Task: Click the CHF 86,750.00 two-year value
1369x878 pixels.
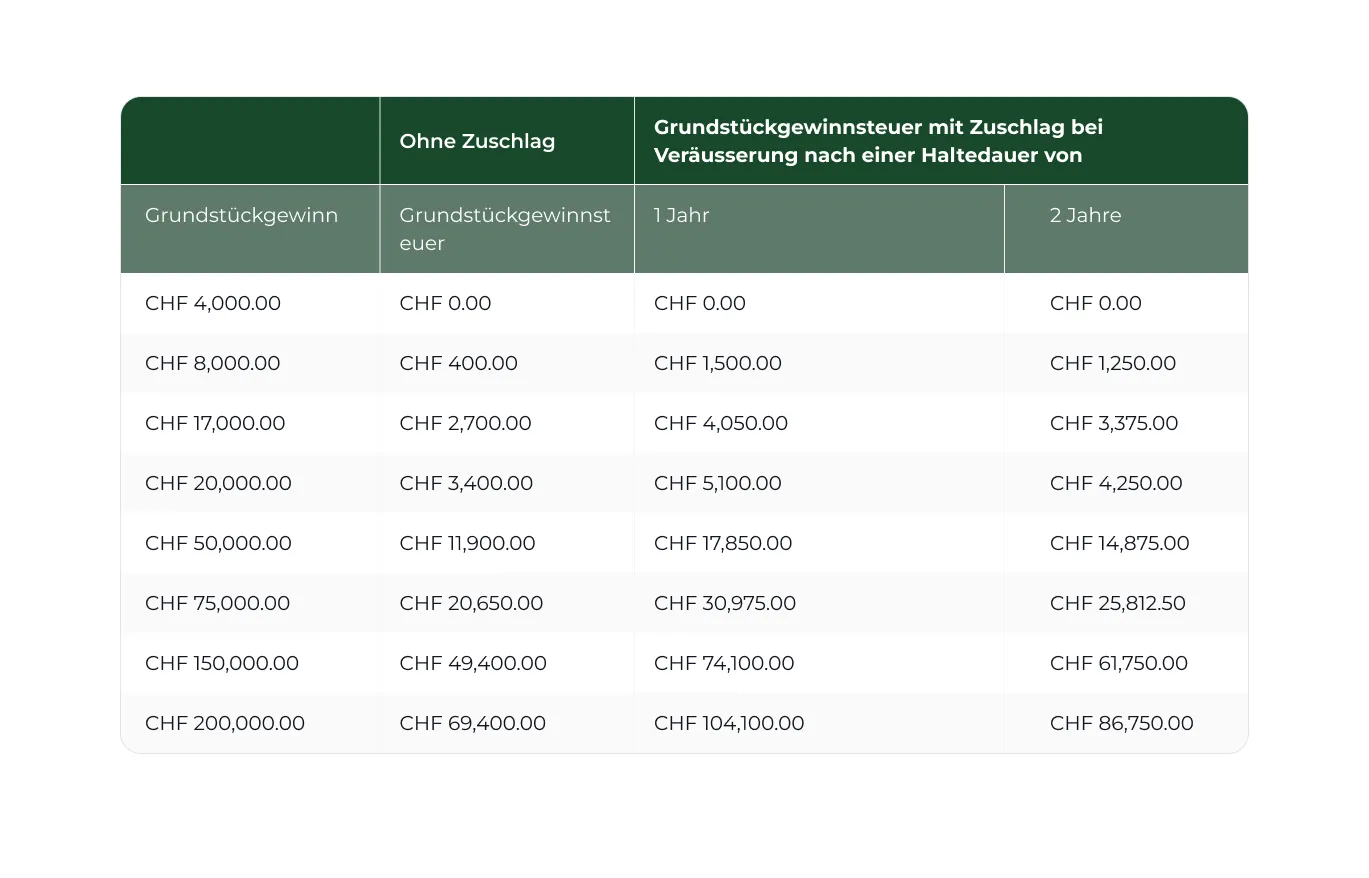Action: 1122,723
